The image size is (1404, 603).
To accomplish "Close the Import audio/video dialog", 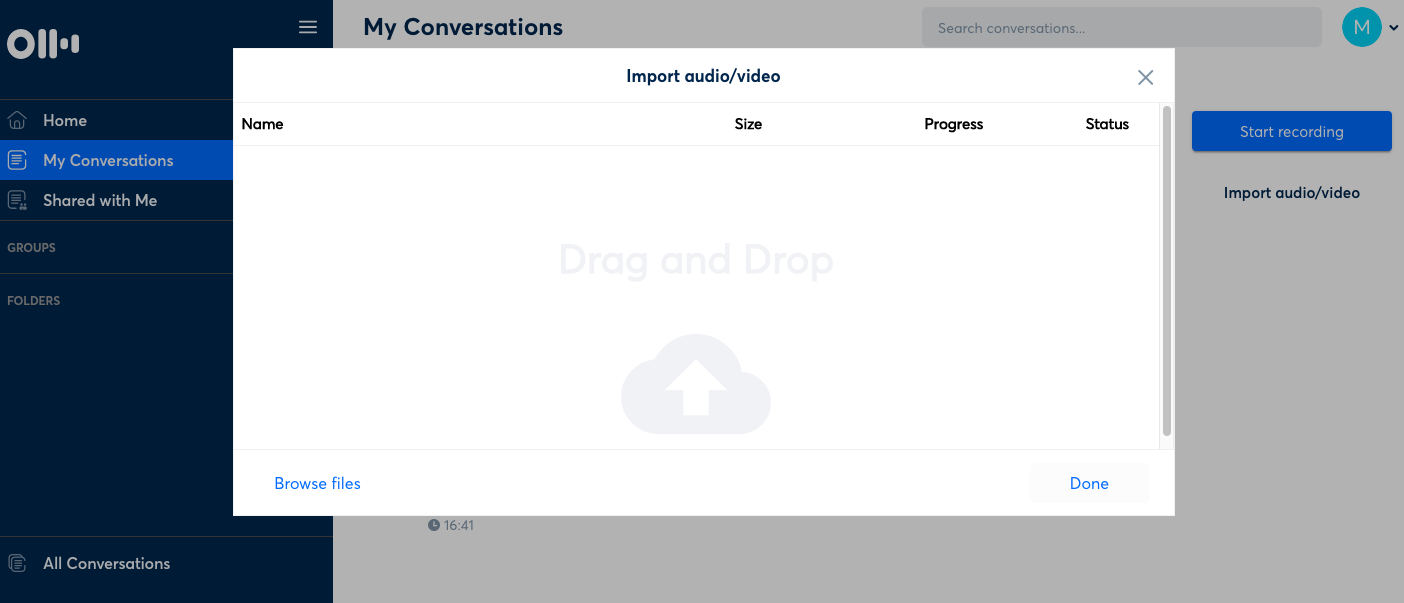I will tap(1145, 76).
